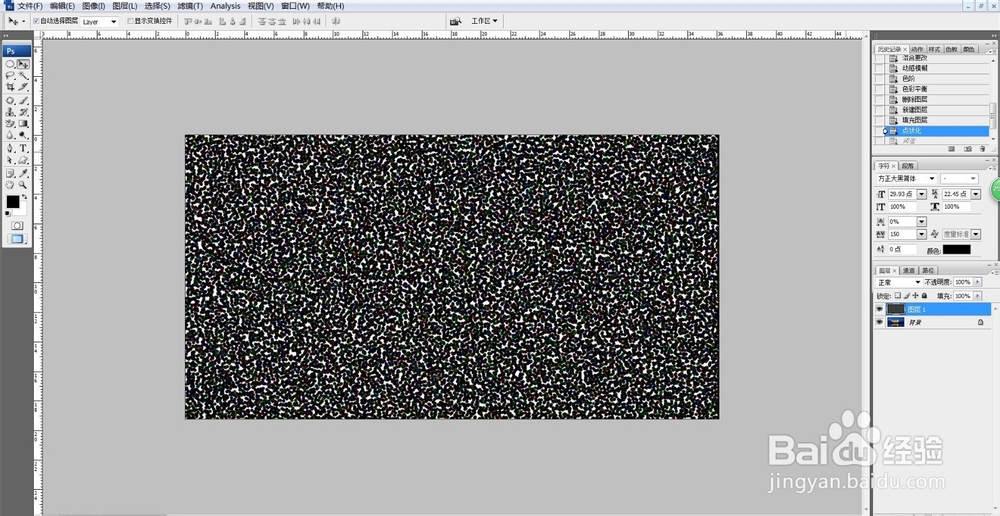1000x516 pixels.
Task: Select the Path Selection tool
Action: click(10, 160)
